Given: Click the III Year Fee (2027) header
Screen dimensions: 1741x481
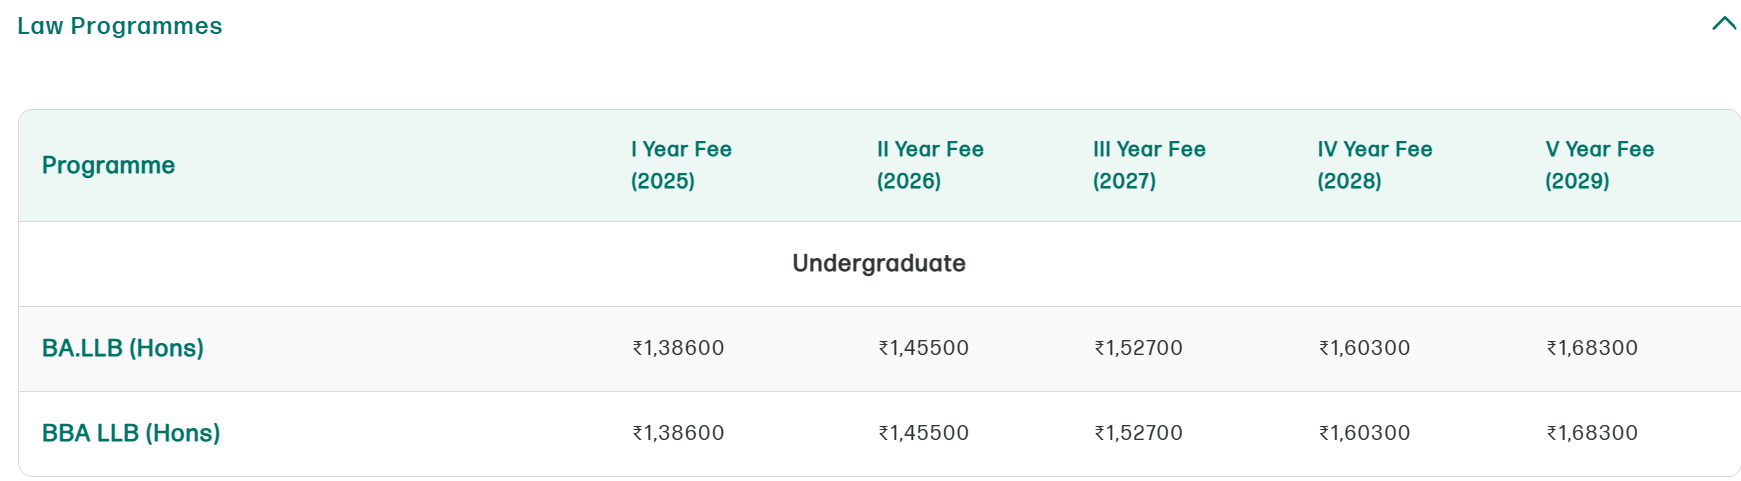Looking at the screenshot, I should 1149,165.
